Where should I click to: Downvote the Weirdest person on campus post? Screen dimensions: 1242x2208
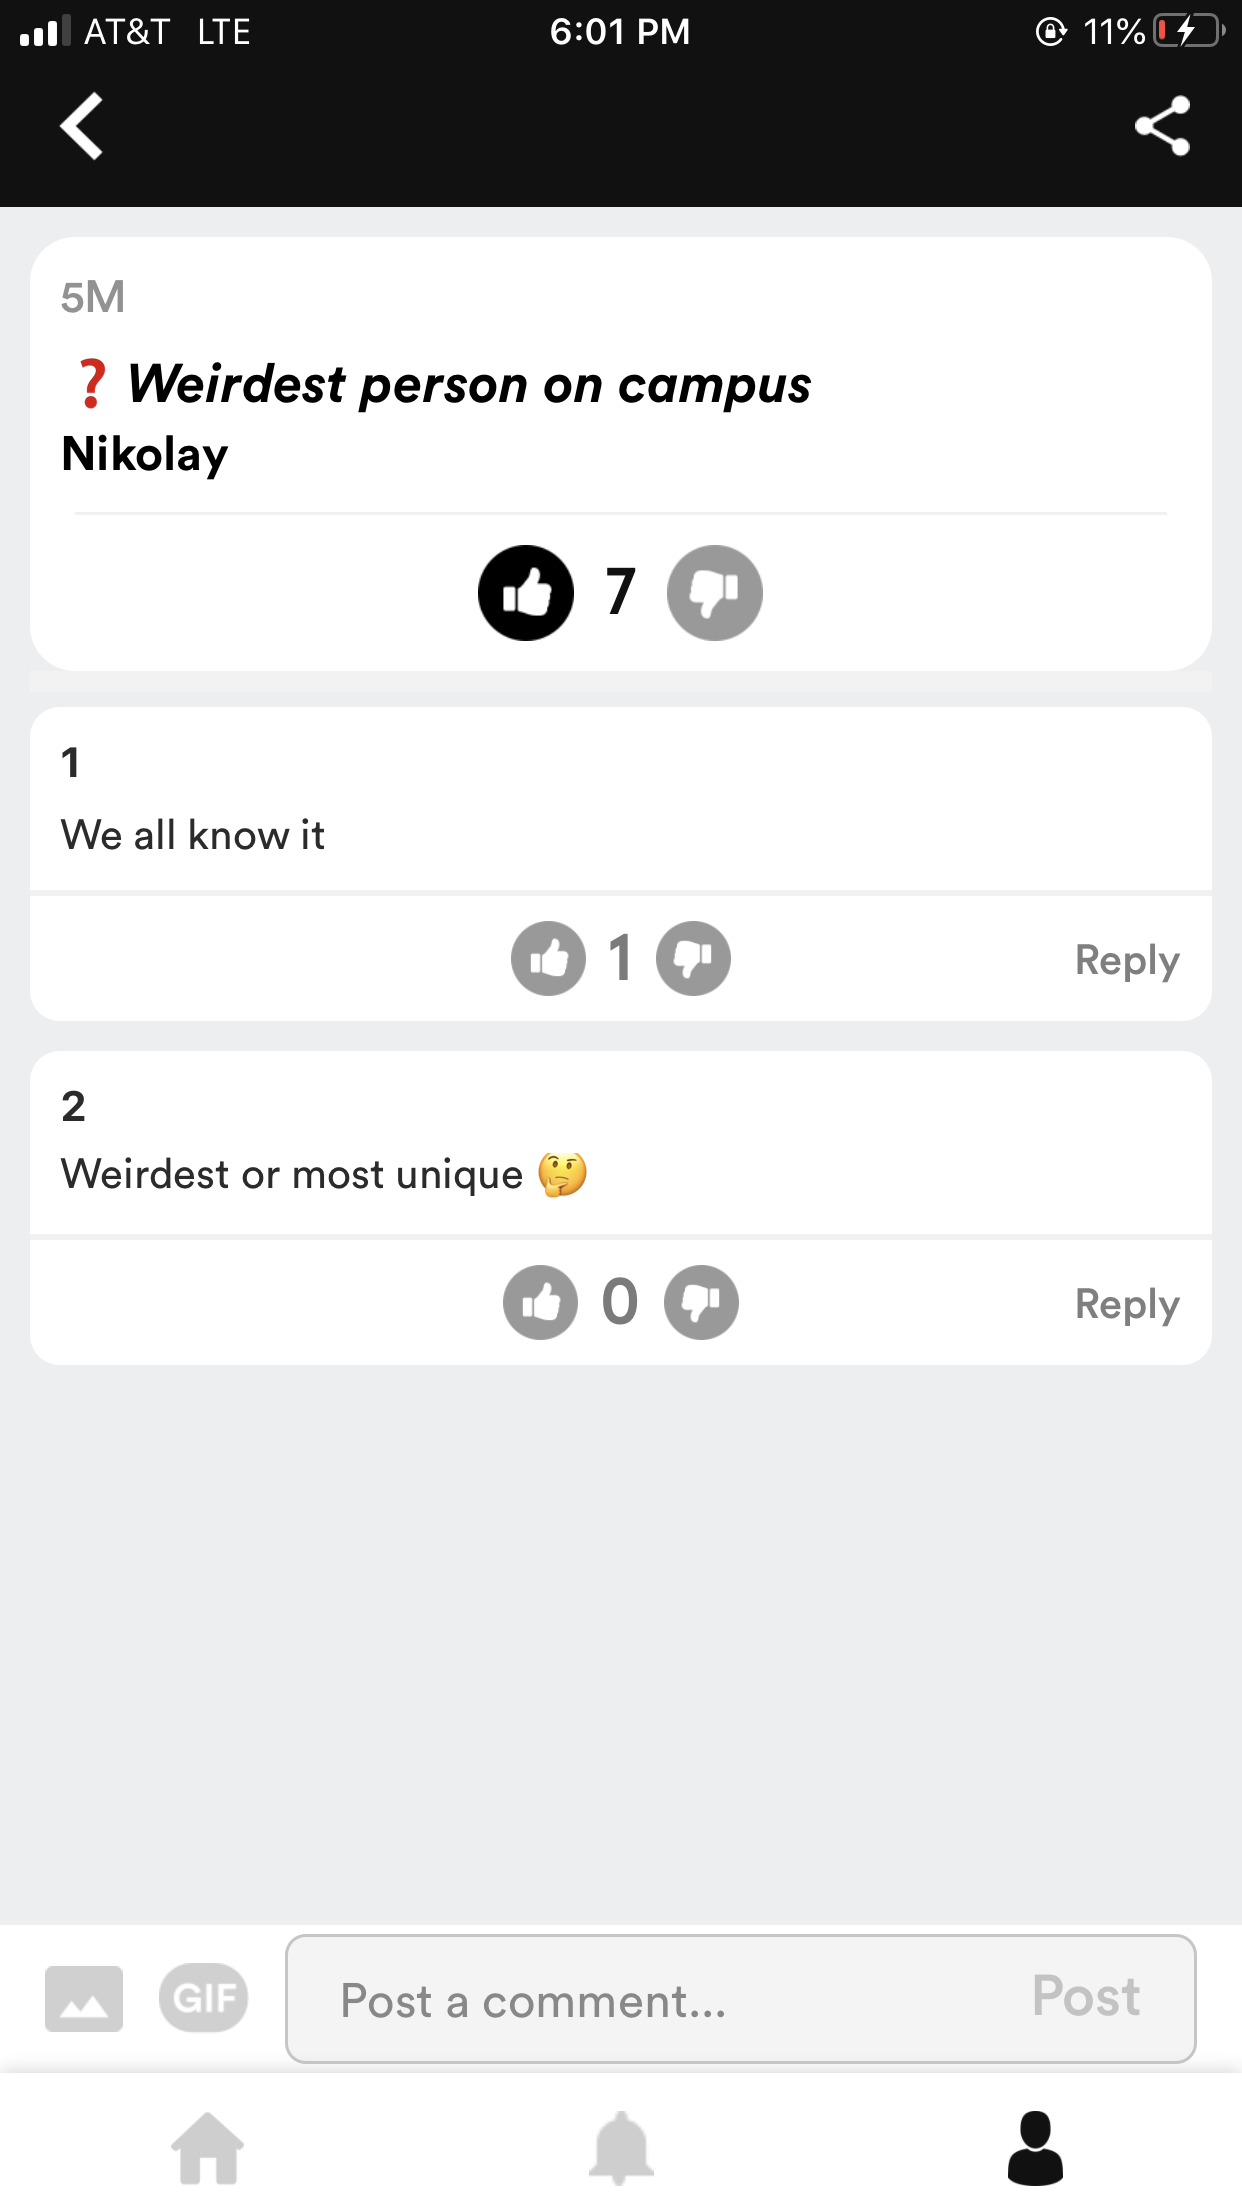tap(715, 593)
